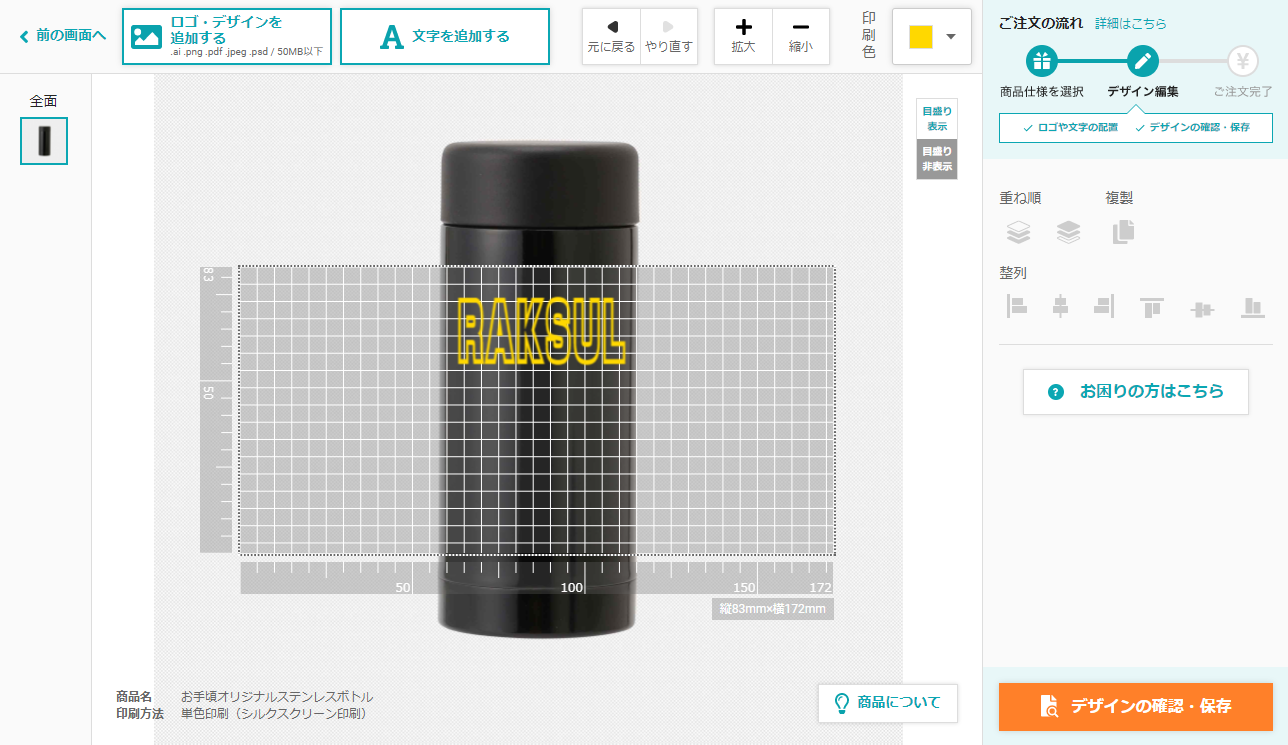Align right using 整列 icon
Screen dimensions: 1288x745
click(x=1104, y=307)
